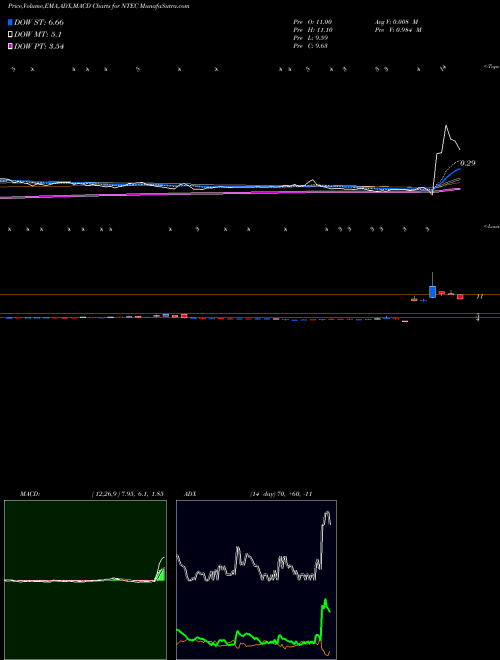
Task: Click the 'DOW PT: 3.54' label
Action: tap(39, 47)
